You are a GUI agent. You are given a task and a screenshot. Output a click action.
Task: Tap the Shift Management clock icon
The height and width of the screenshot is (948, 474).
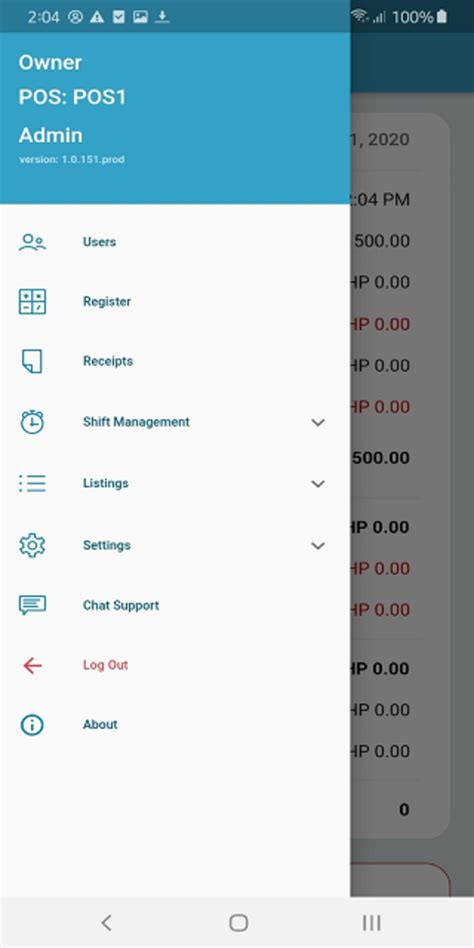(x=32, y=422)
